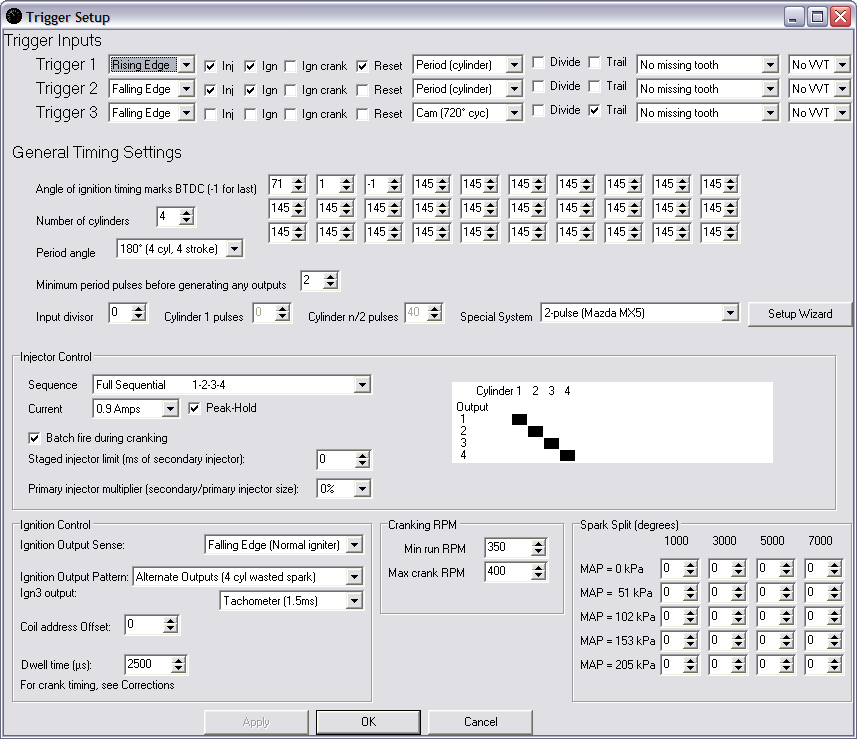Increase the Coil address Offset spinner
This screenshot has width=857, height=739.
[170, 620]
